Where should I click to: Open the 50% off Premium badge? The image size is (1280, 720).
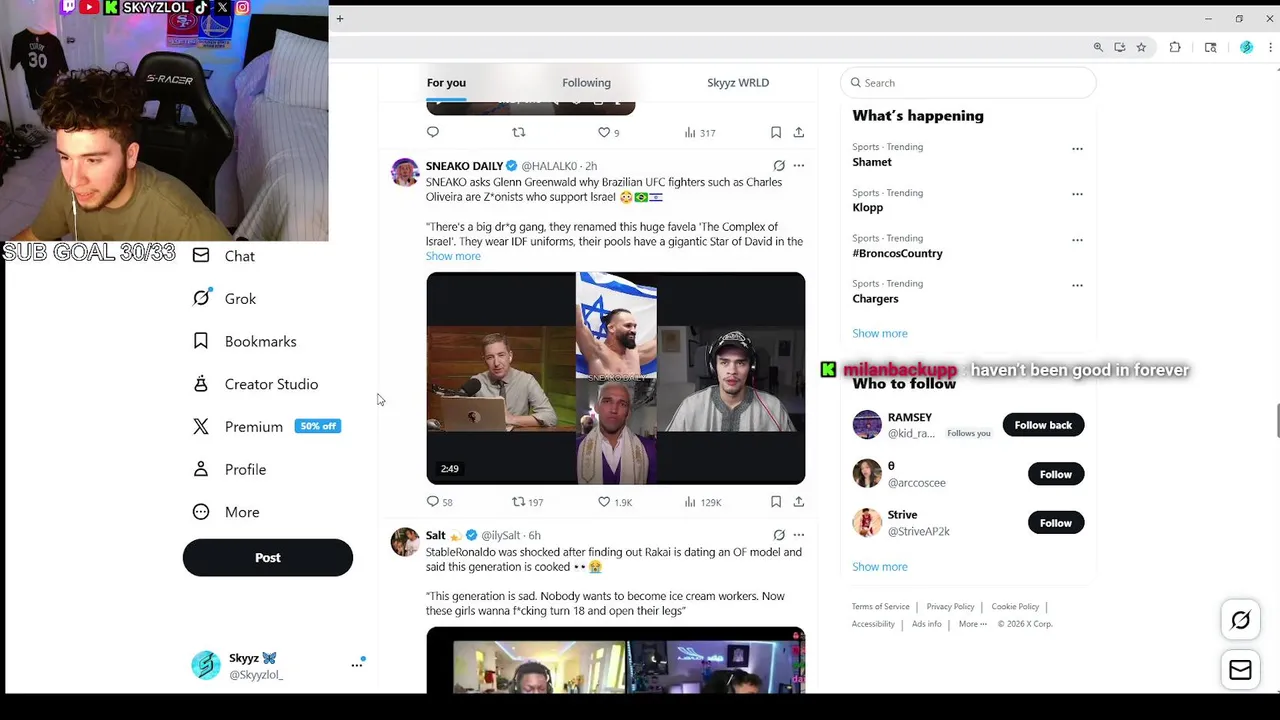click(318, 426)
